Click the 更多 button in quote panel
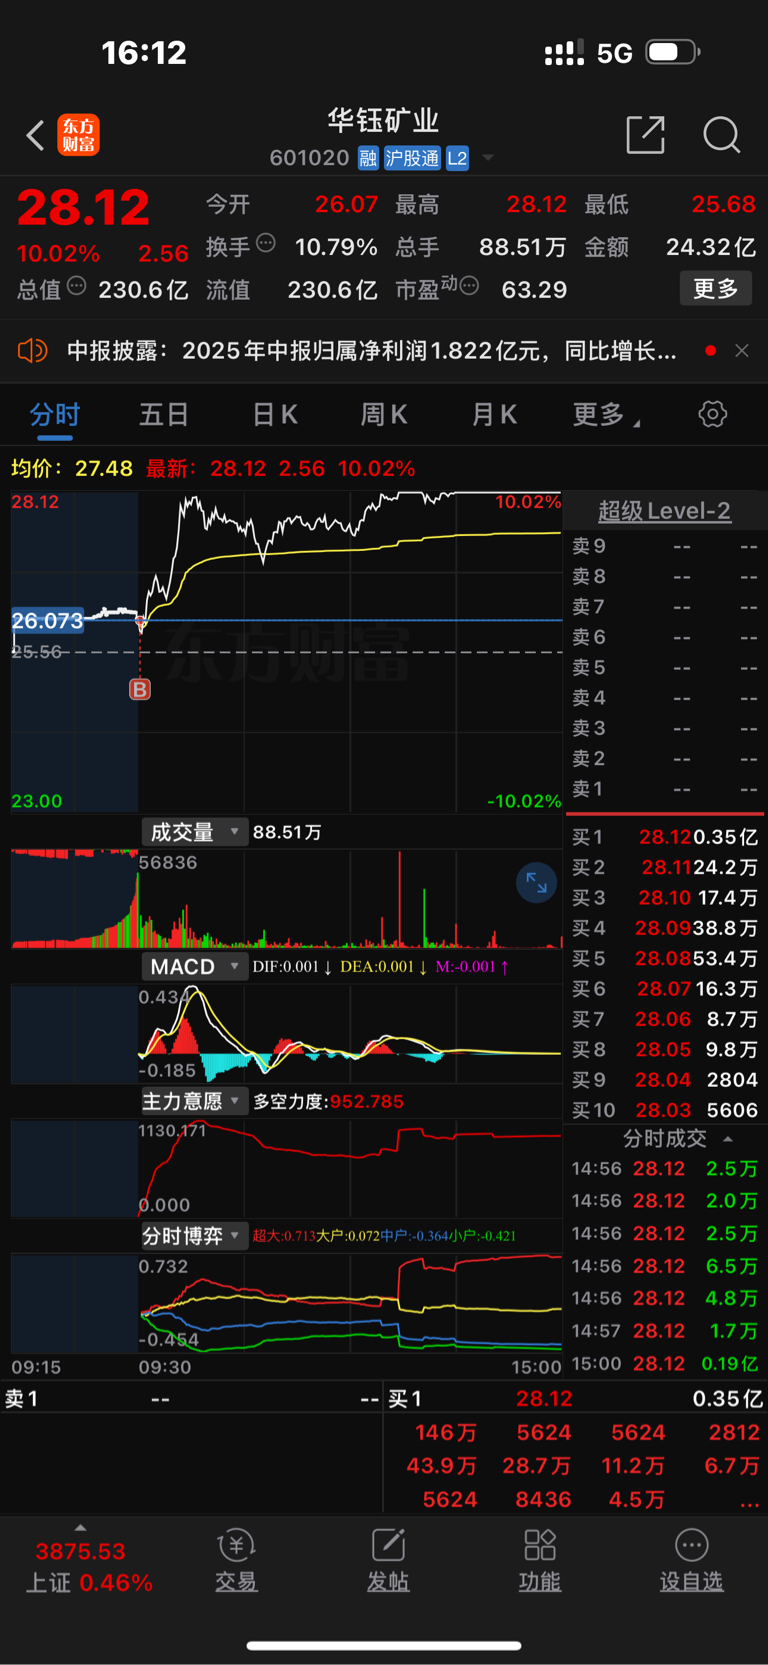 pos(716,289)
